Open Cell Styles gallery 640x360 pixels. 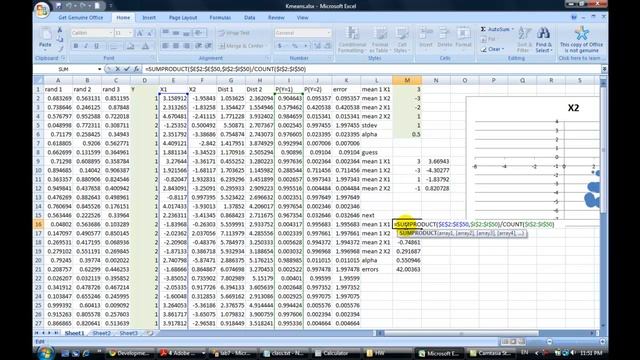pos(402,40)
